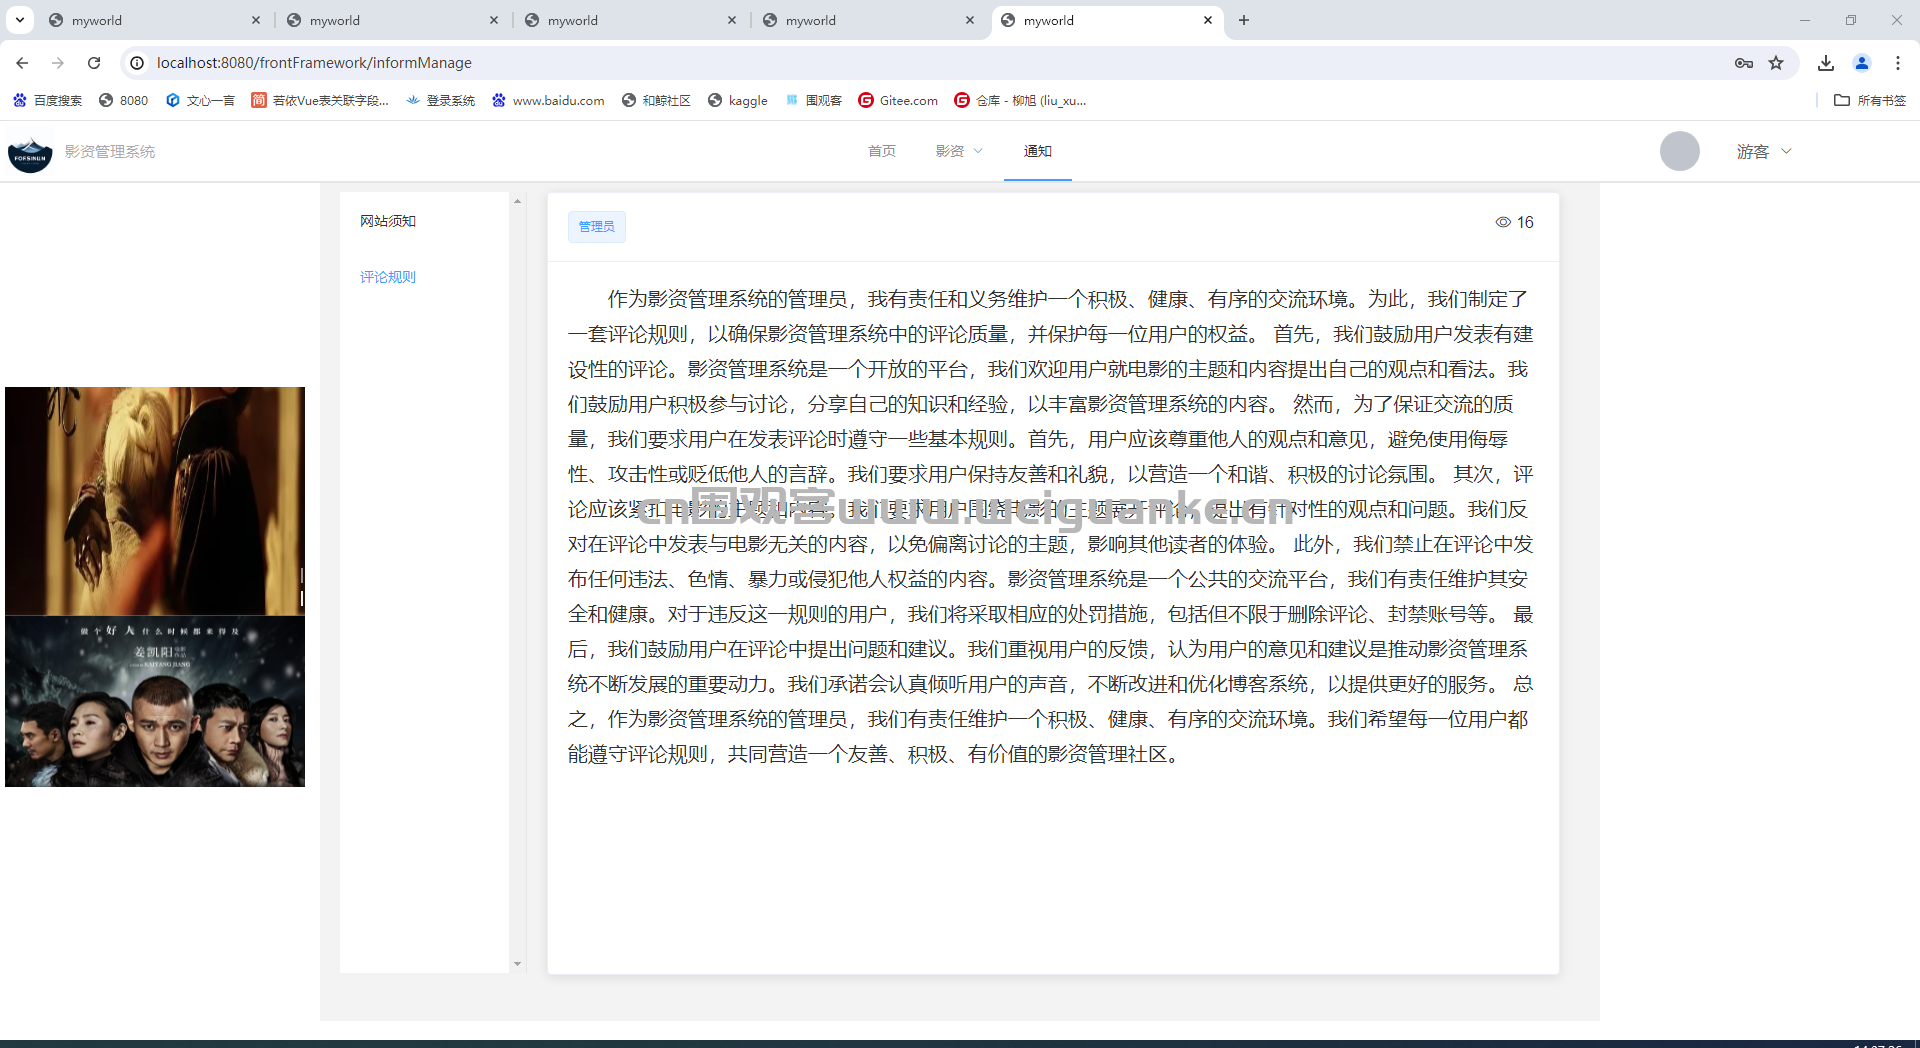Reload the current page

(x=94, y=63)
